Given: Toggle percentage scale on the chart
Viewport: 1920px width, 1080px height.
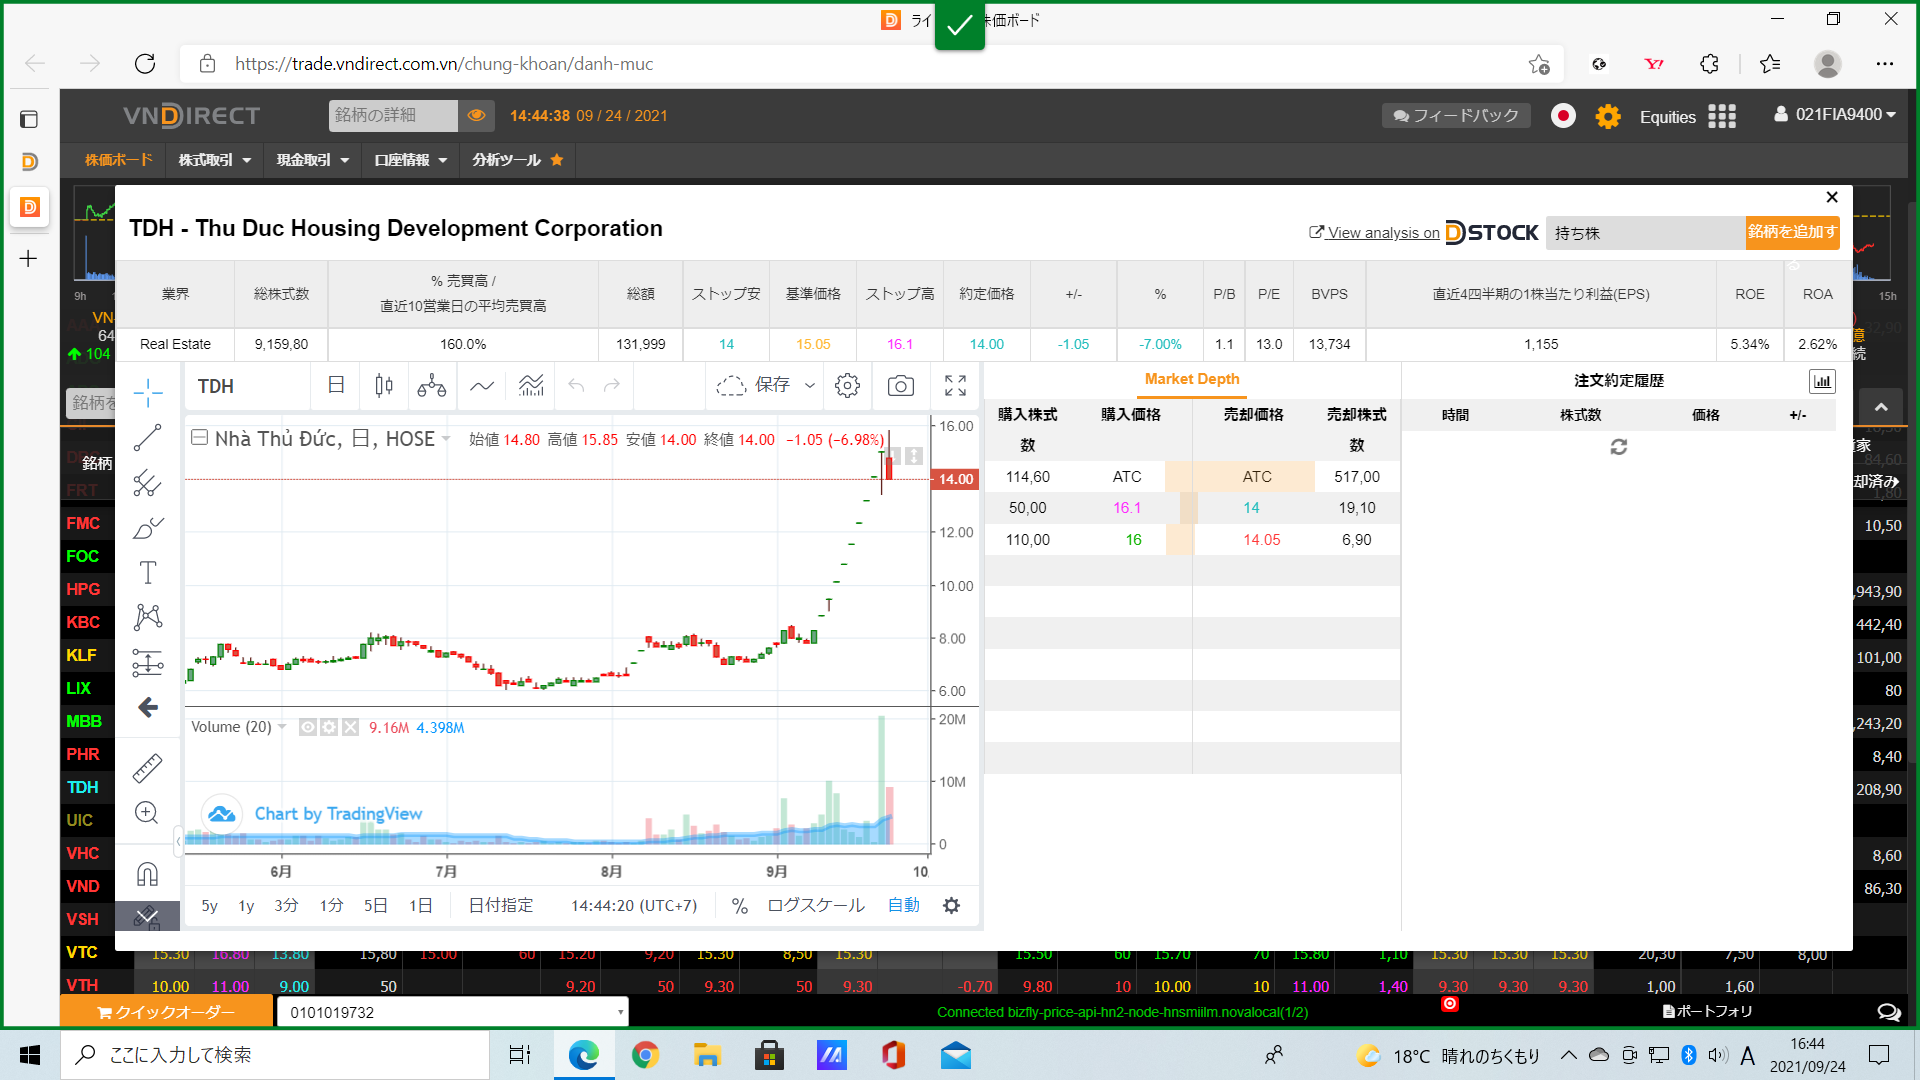Looking at the screenshot, I should (740, 906).
